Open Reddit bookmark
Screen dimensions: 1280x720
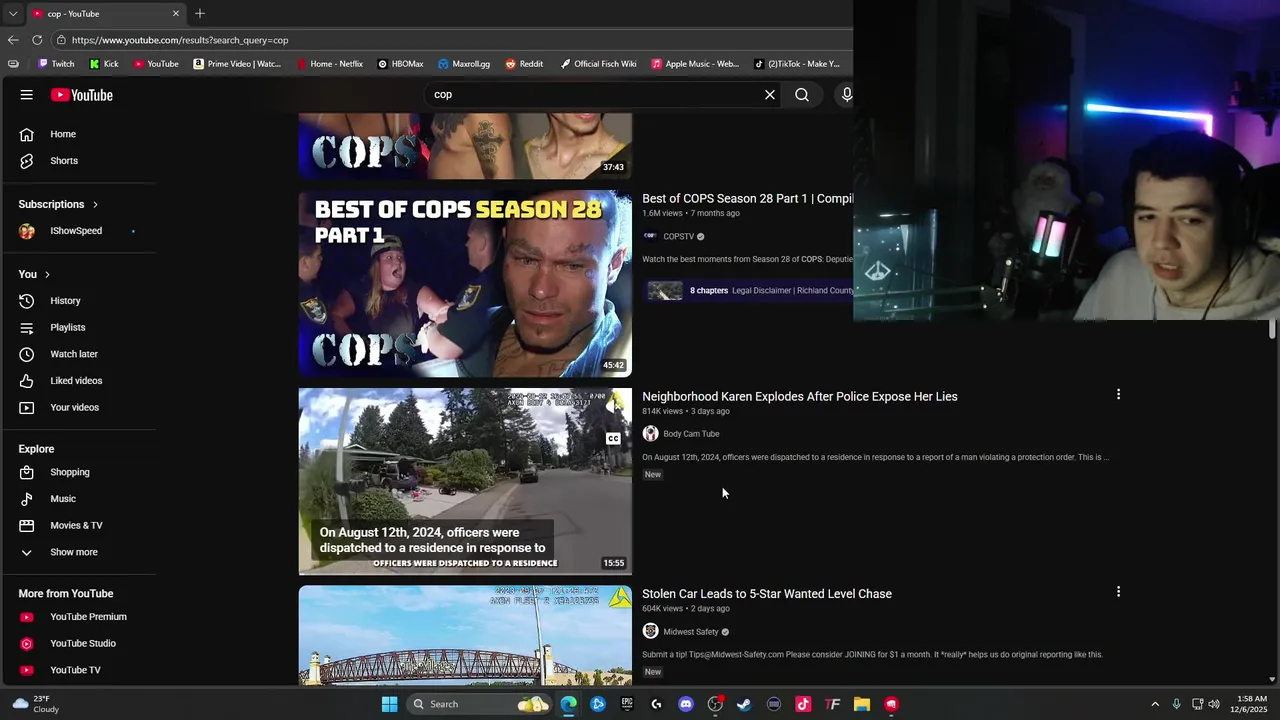524,64
